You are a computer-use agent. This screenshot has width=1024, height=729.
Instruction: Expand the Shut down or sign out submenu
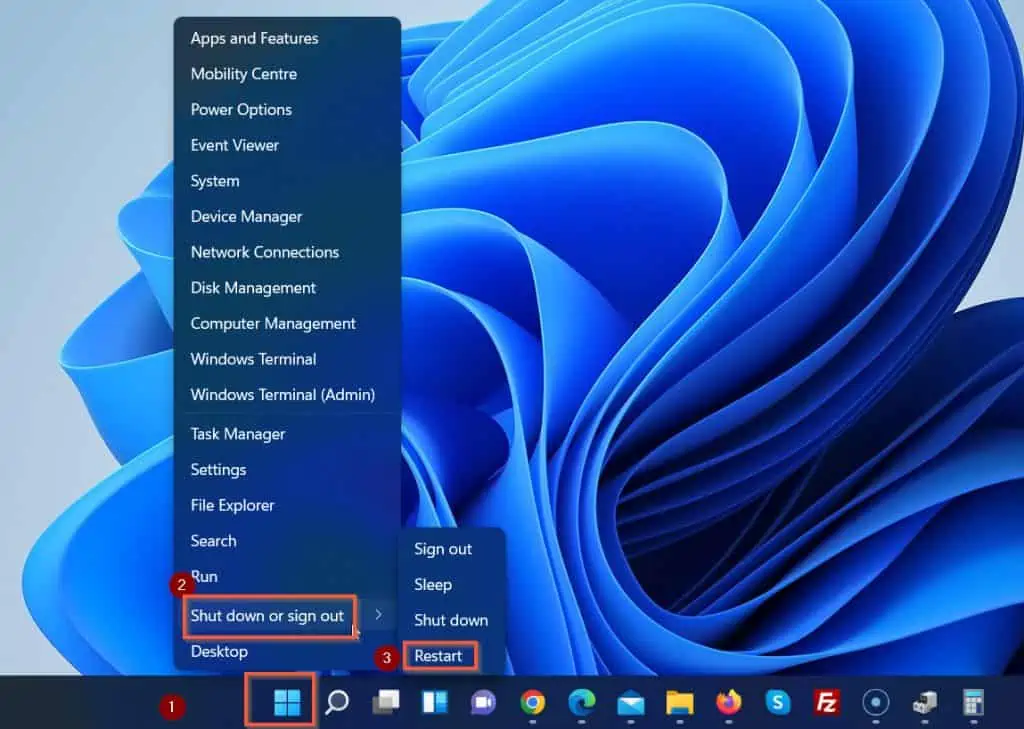pyautogui.click(x=268, y=616)
